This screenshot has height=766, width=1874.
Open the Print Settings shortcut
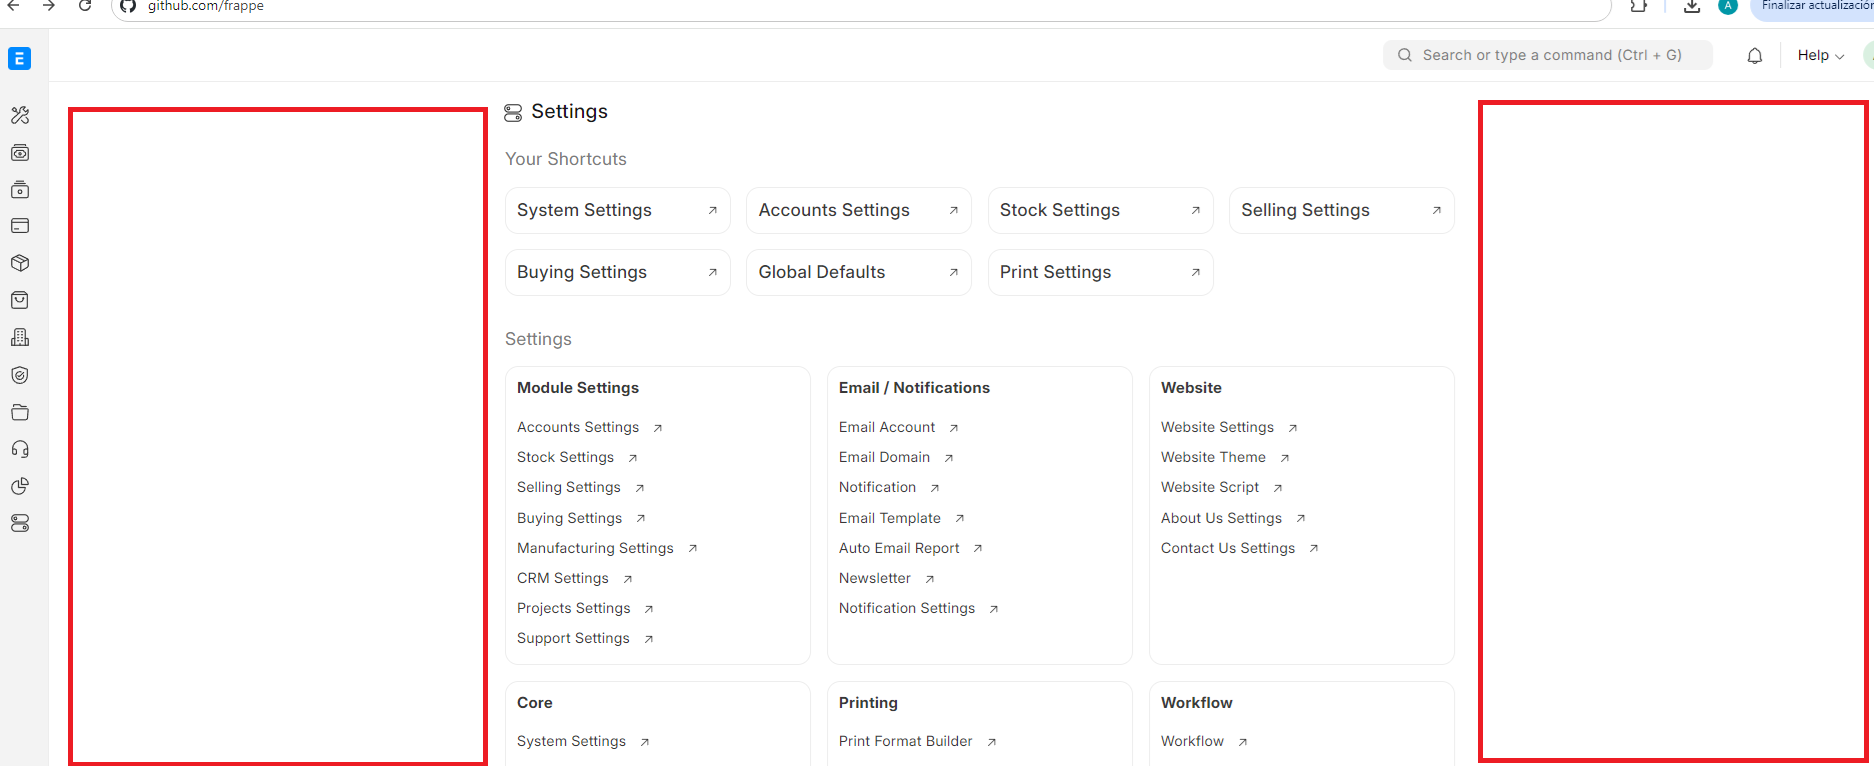pyautogui.click(x=1101, y=272)
